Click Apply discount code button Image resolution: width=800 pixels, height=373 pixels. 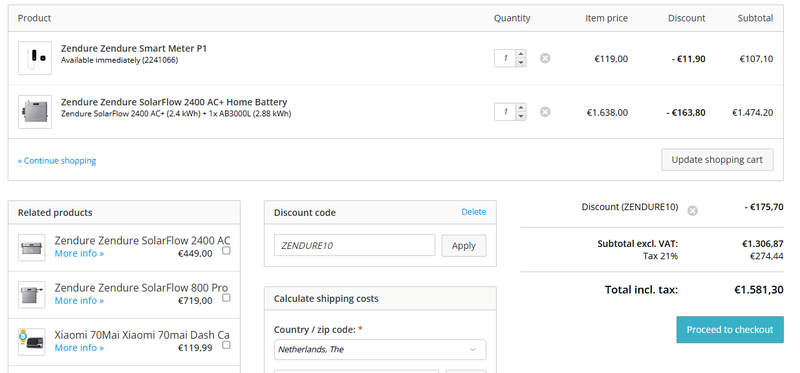[x=463, y=245]
